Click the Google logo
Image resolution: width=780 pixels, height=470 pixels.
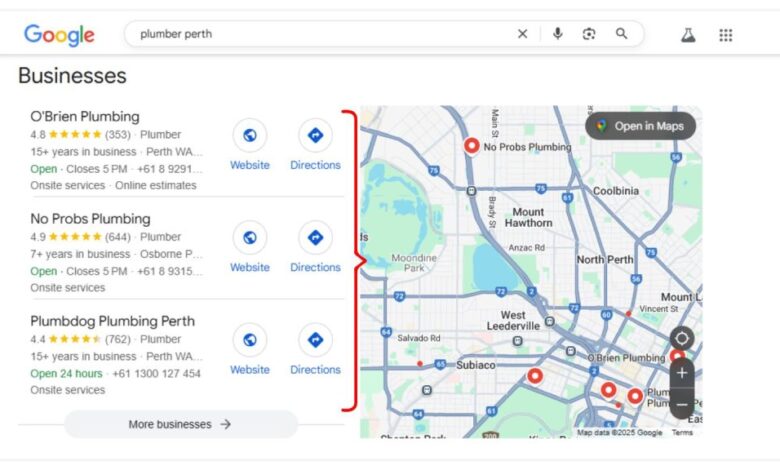click(x=59, y=35)
